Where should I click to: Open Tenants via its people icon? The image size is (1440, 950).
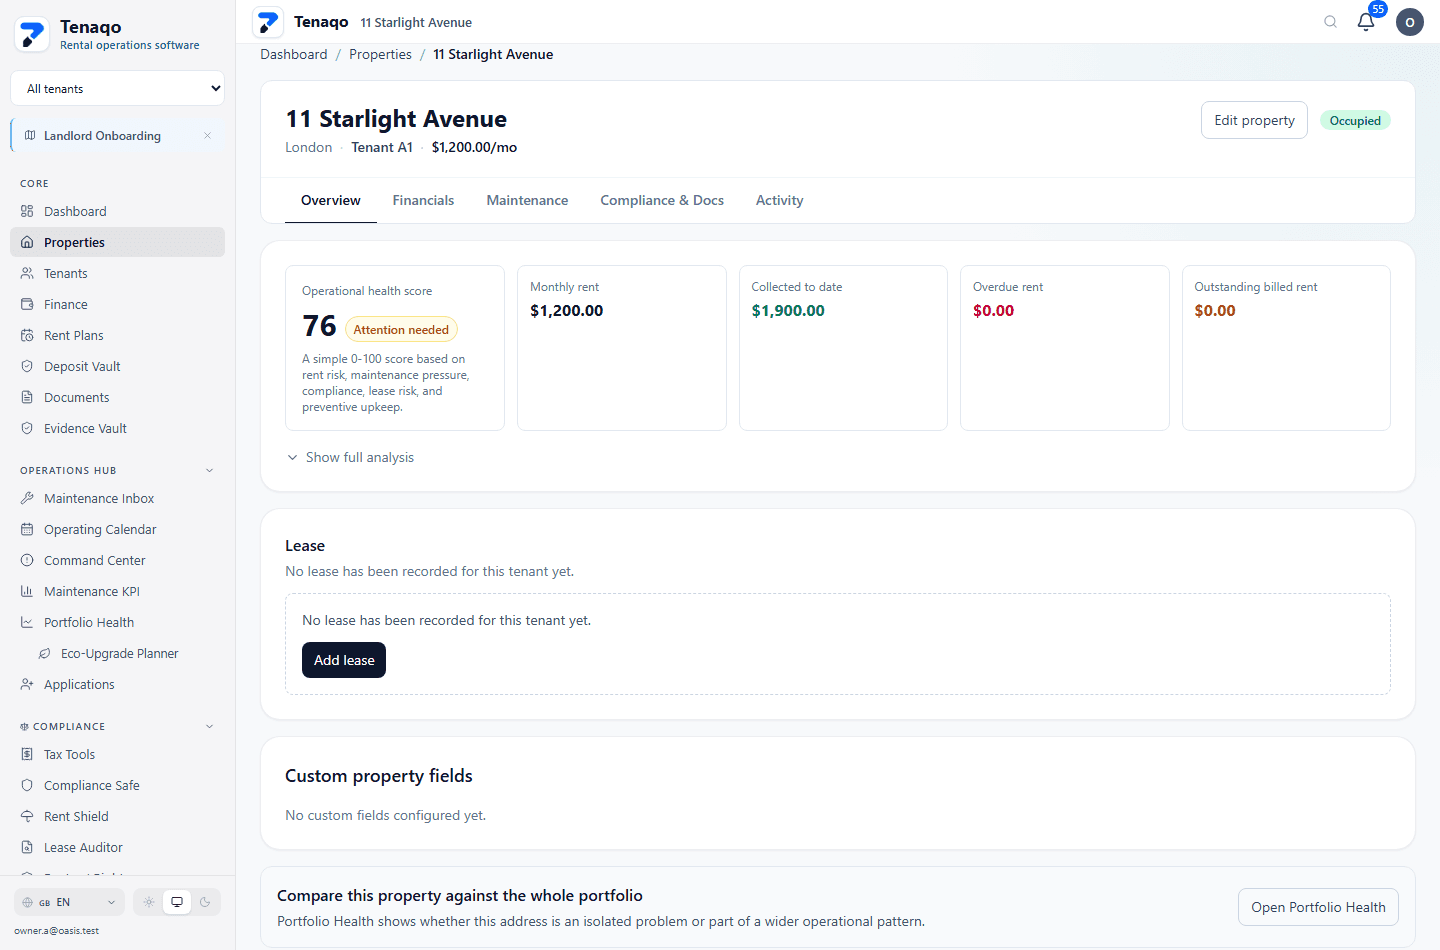pos(27,273)
